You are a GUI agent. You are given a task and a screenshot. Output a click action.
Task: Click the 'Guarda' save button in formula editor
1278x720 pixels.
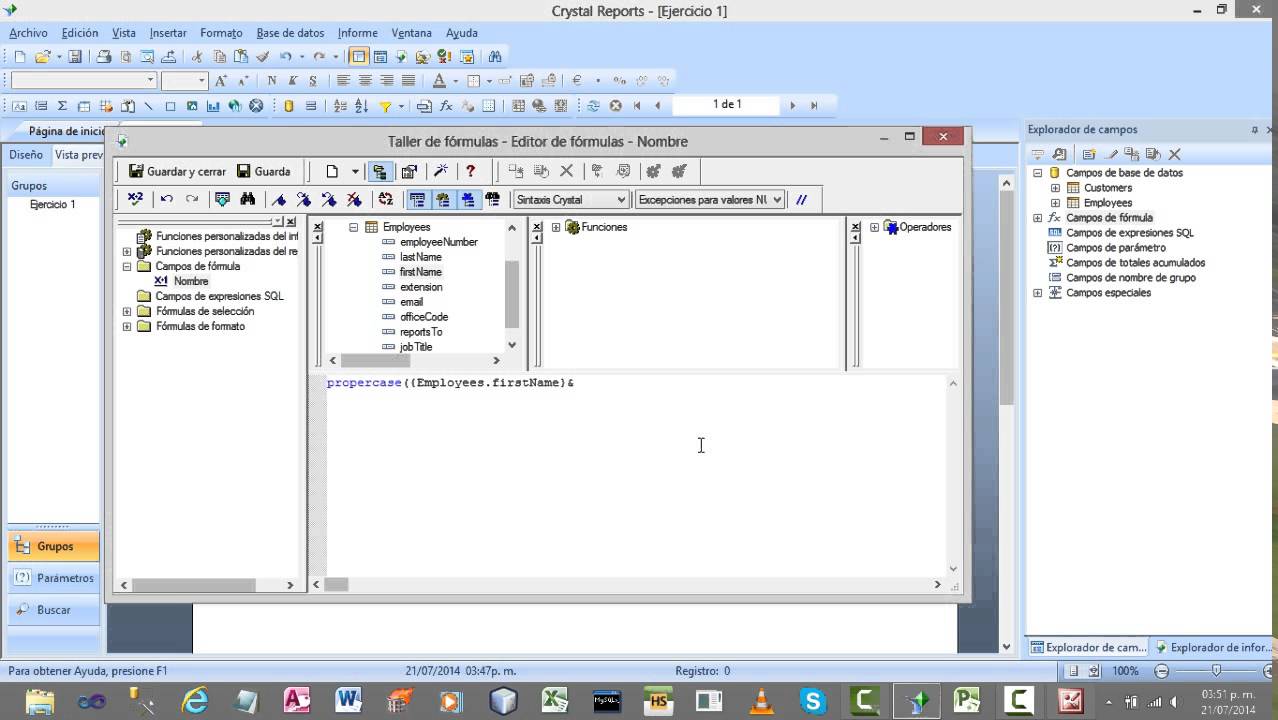tap(264, 171)
